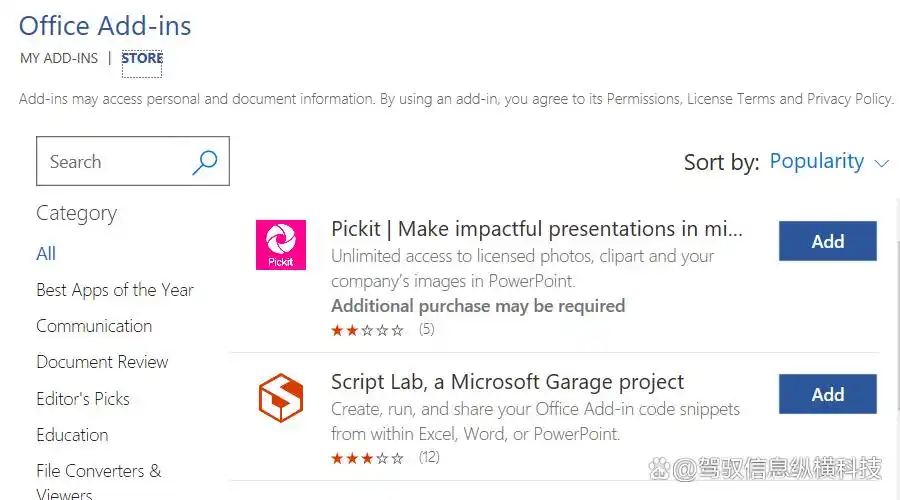
Task: Select the Editor's Picks category
Action: tap(83, 398)
